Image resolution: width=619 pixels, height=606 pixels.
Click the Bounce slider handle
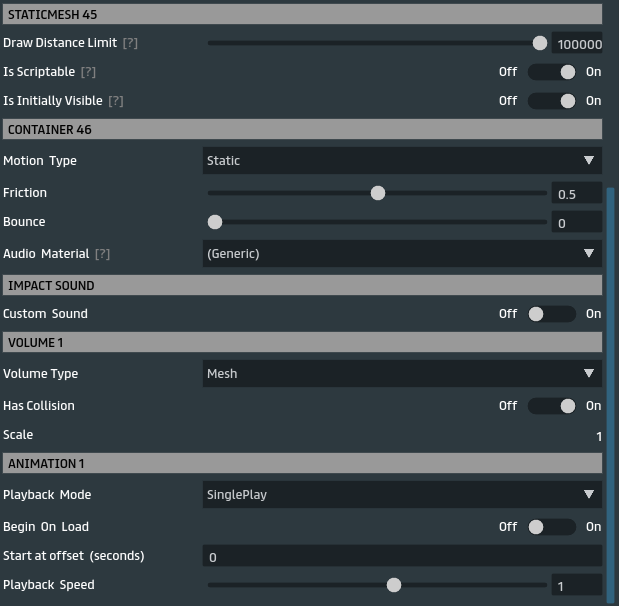[215, 222]
